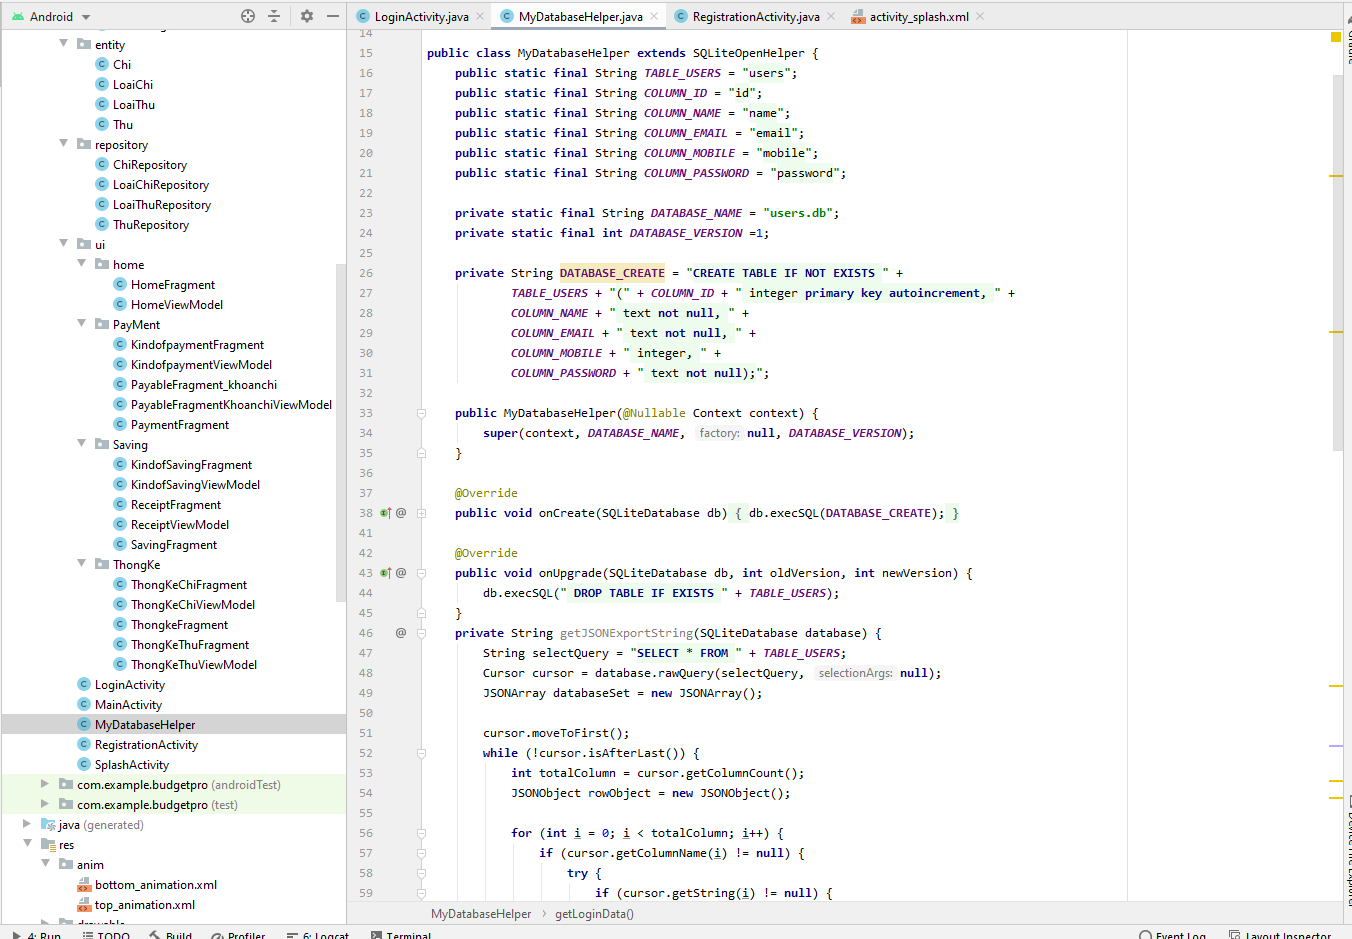The width and height of the screenshot is (1352, 939).
Task: Open the Terminal tool window
Action: pos(401,935)
